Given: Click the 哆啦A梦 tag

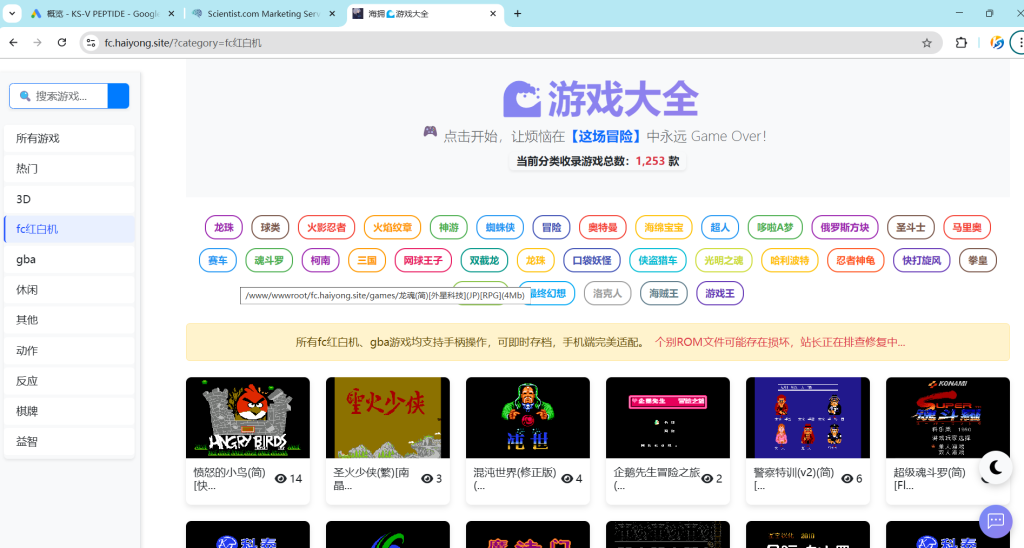Looking at the screenshot, I should pyautogui.click(x=775, y=227).
